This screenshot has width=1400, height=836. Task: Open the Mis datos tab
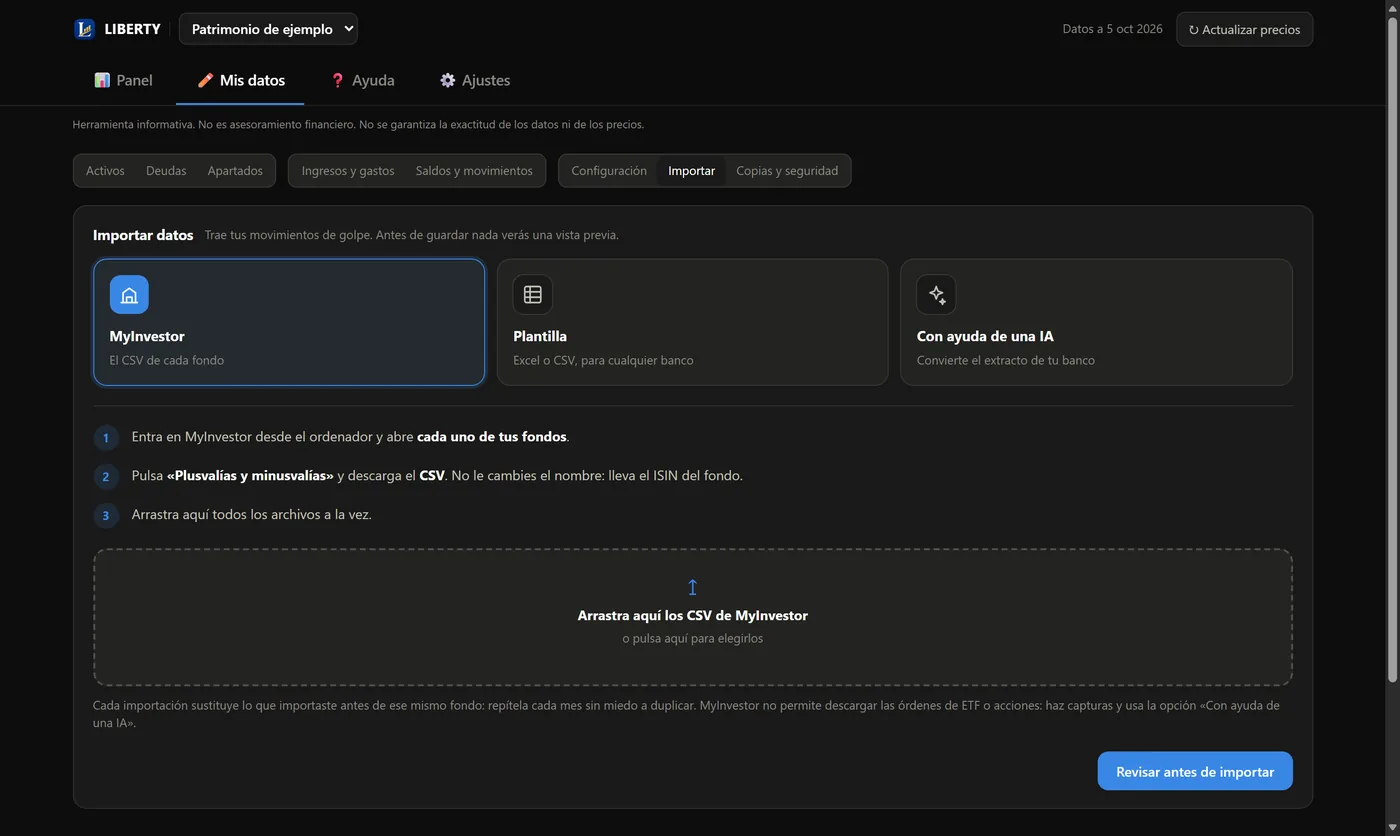point(240,80)
